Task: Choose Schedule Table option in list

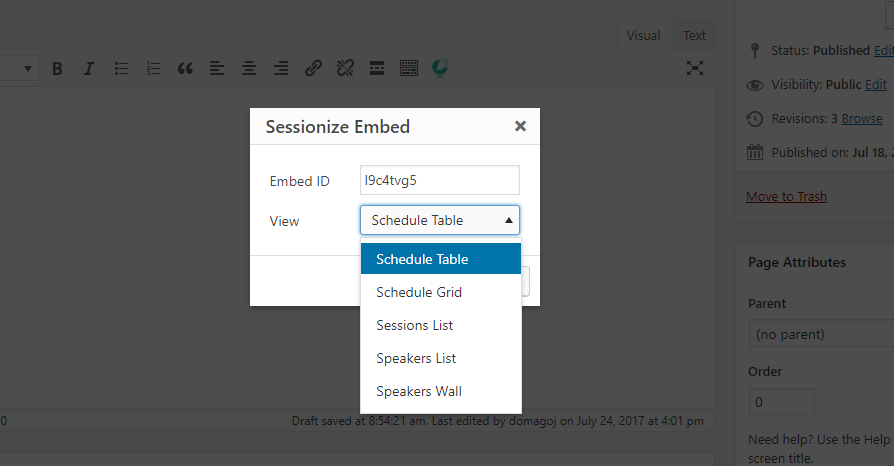Action: pos(441,259)
